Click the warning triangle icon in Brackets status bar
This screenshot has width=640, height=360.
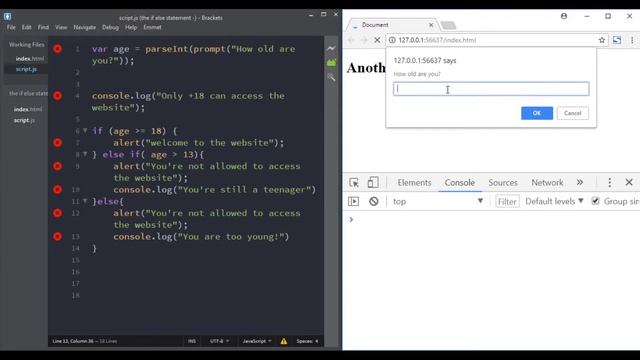tap(284, 341)
